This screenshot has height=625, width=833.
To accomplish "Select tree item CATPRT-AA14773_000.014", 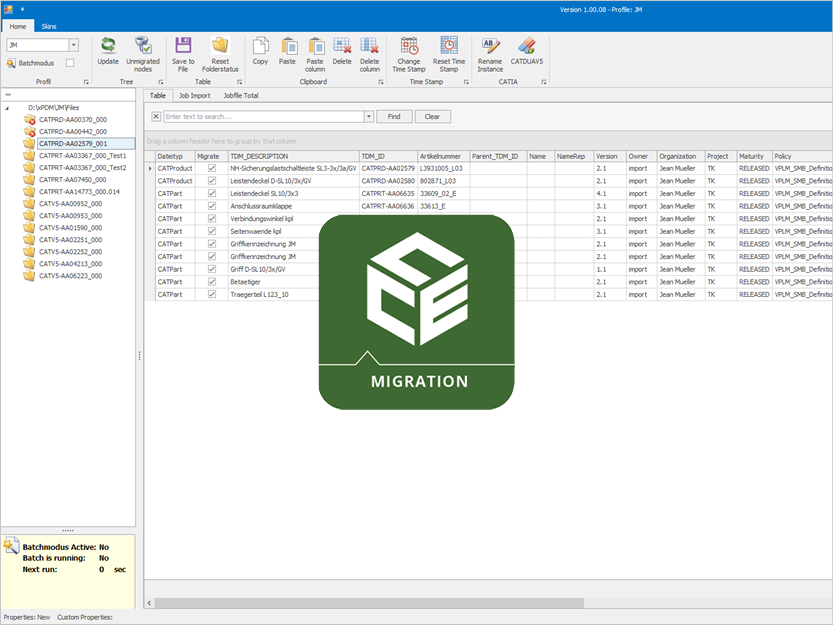I will click(x=79, y=191).
